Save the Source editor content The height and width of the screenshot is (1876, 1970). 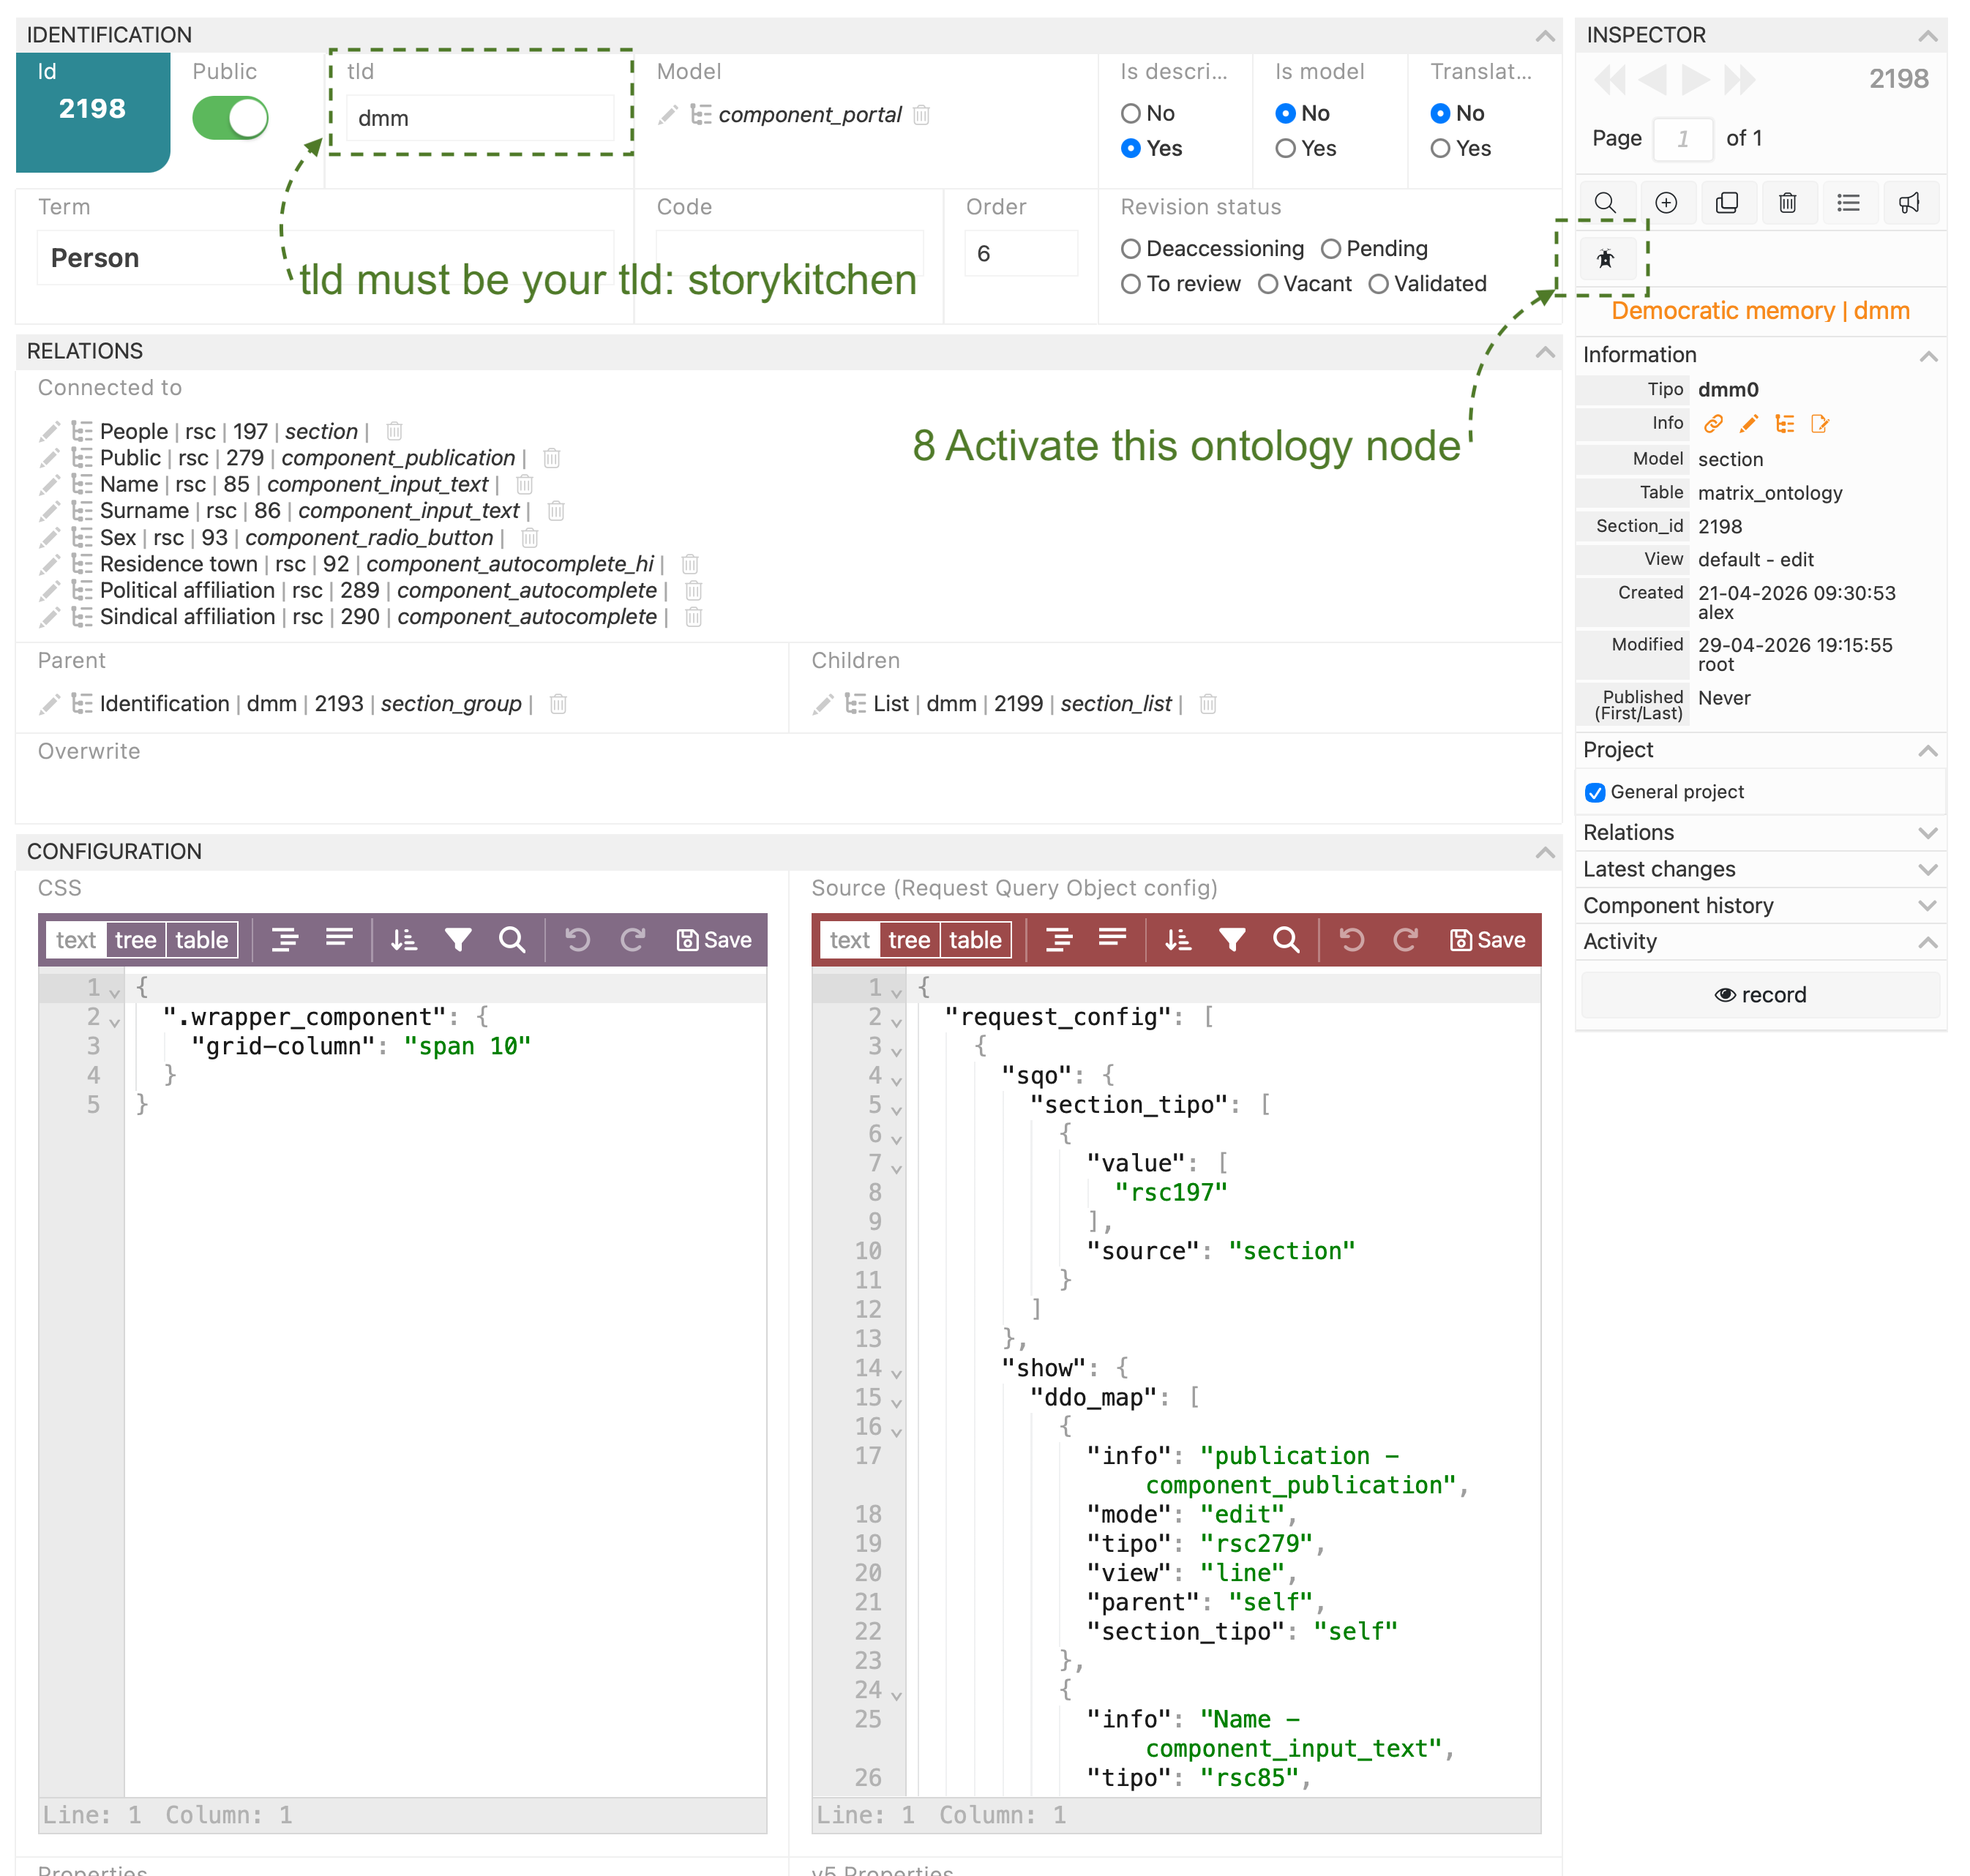pos(1487,940)
